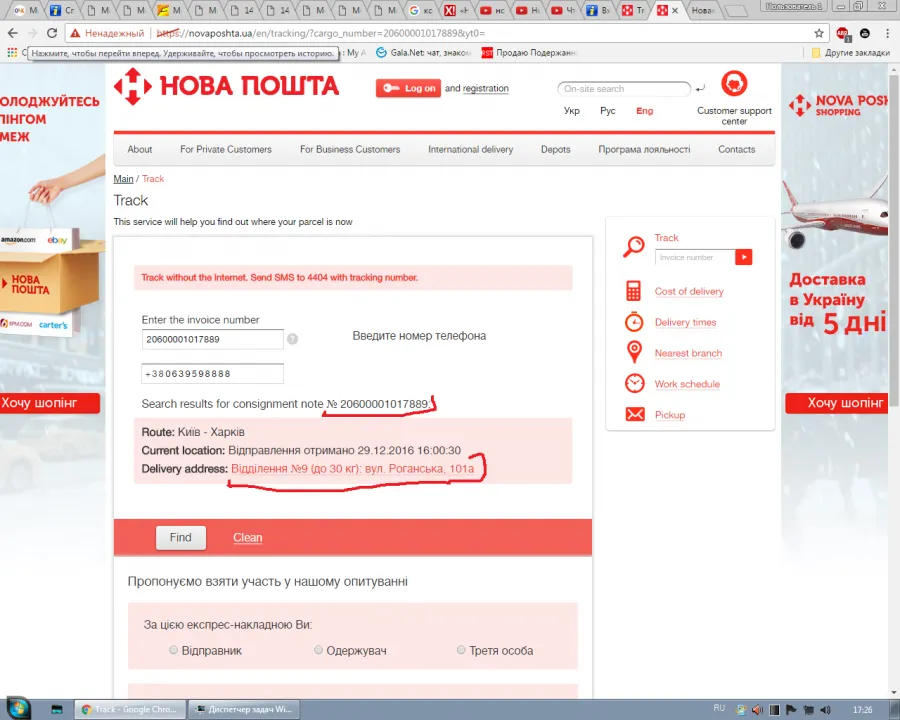Click the on-site search enter arrow

[700, 88]
